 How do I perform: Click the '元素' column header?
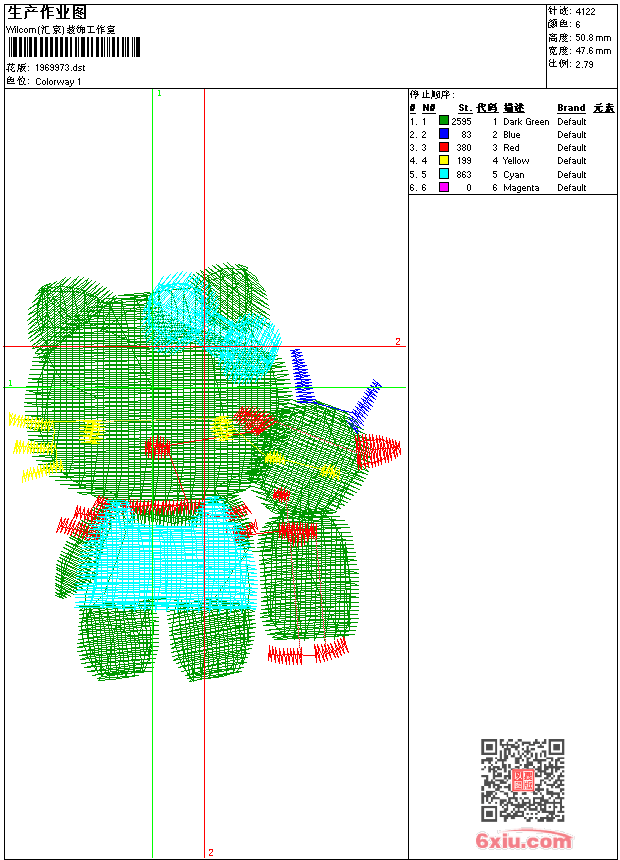pos(604,108)
